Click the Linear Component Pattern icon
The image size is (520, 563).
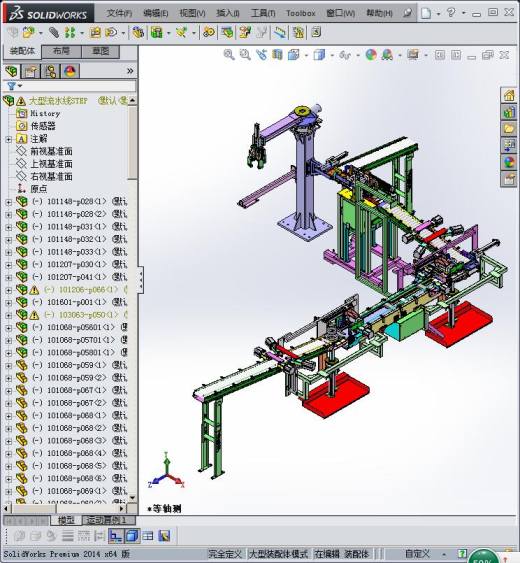[x=70, y=33]
